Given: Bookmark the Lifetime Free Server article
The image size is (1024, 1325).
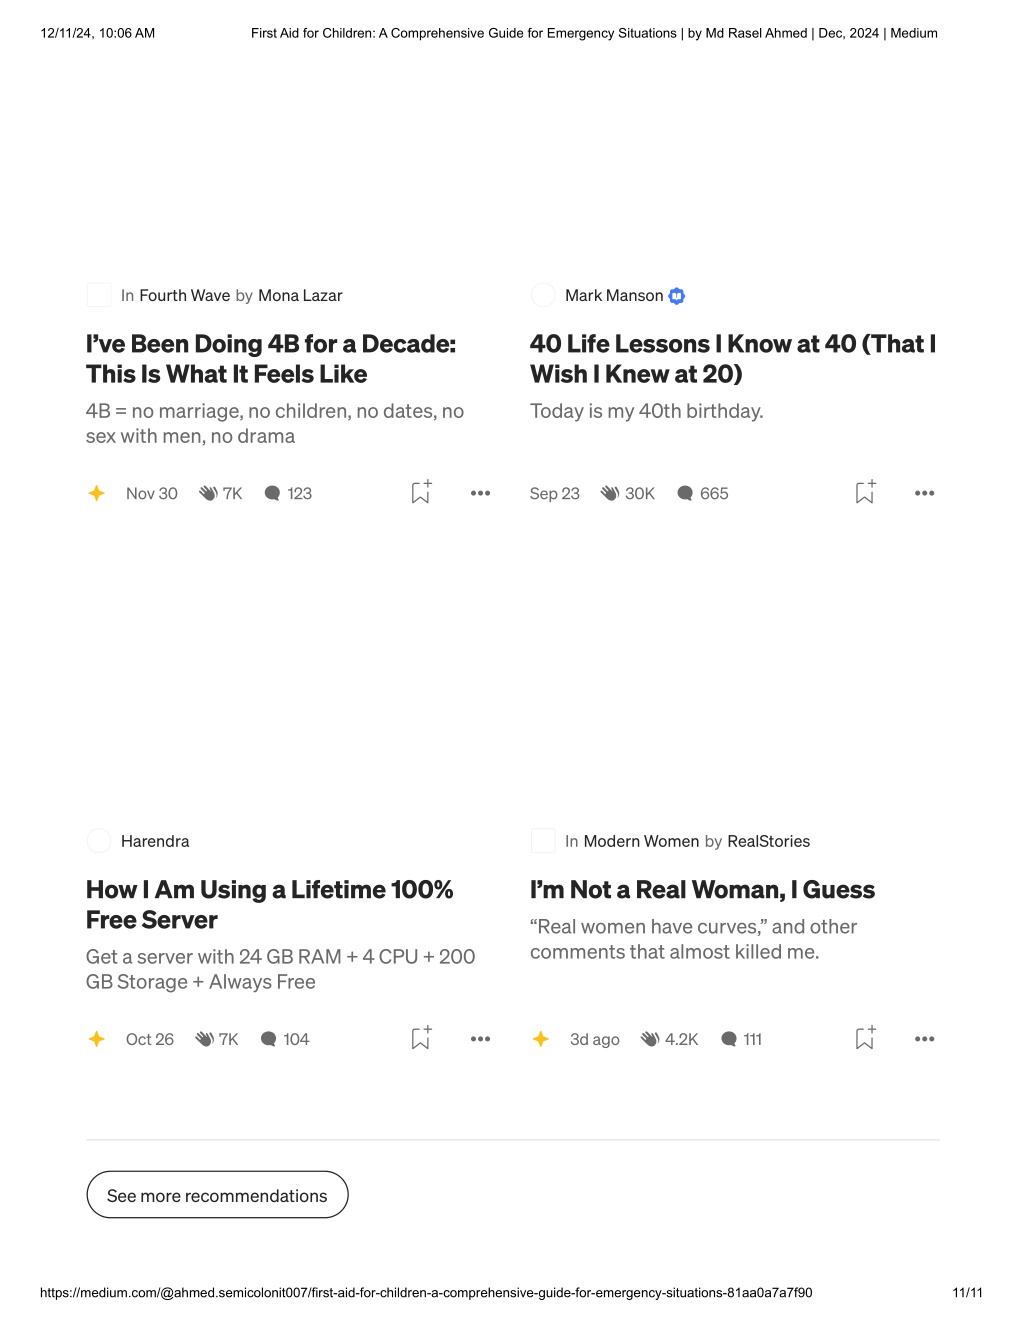Looking at the screenshot, I should pos(421,1038).
